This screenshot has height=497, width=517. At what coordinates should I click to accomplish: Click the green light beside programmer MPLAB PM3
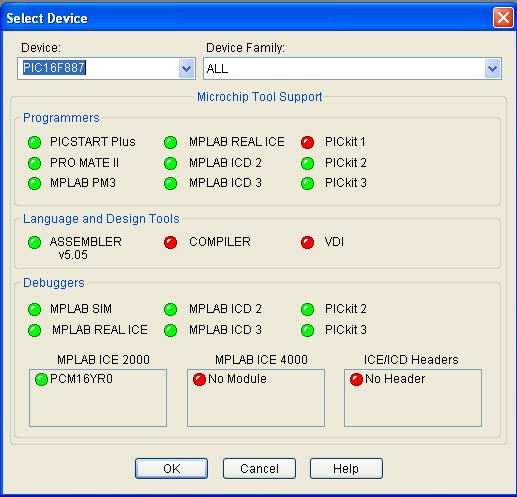(34, 183)
